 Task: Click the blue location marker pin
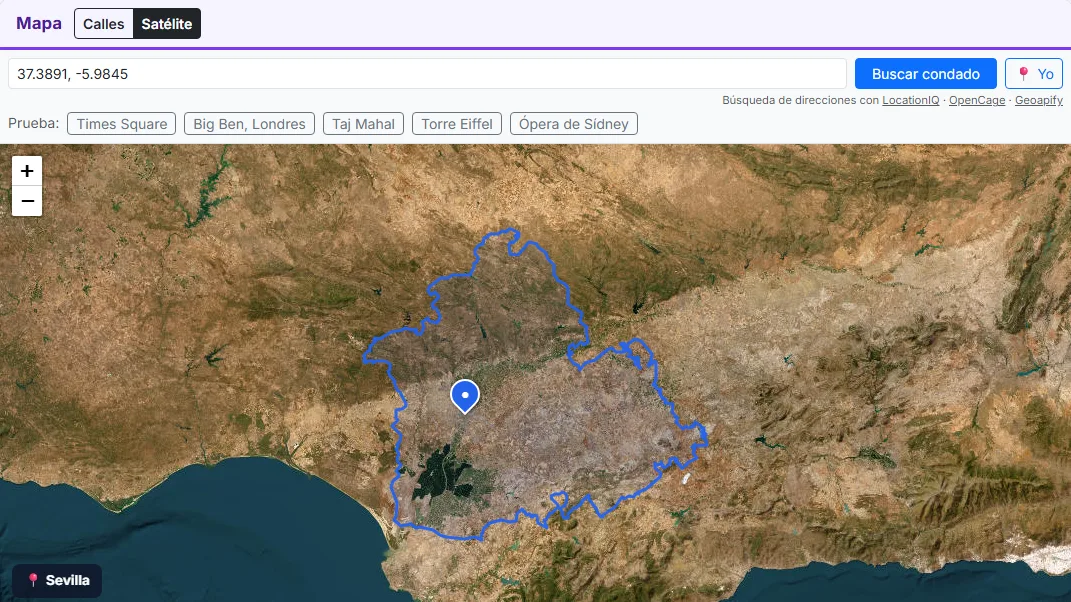[465, 396]
